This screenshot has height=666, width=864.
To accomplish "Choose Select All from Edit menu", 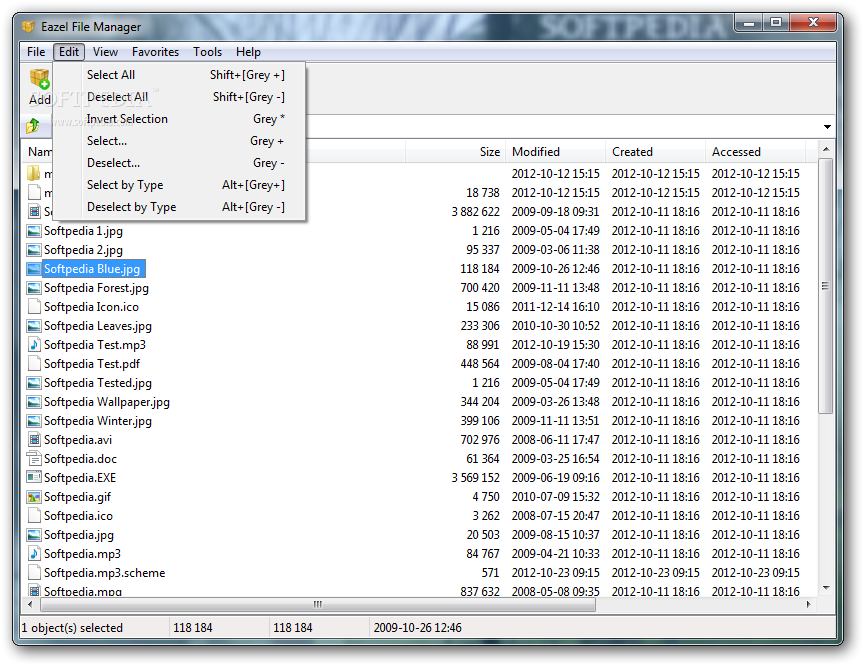I will (179, 75).
